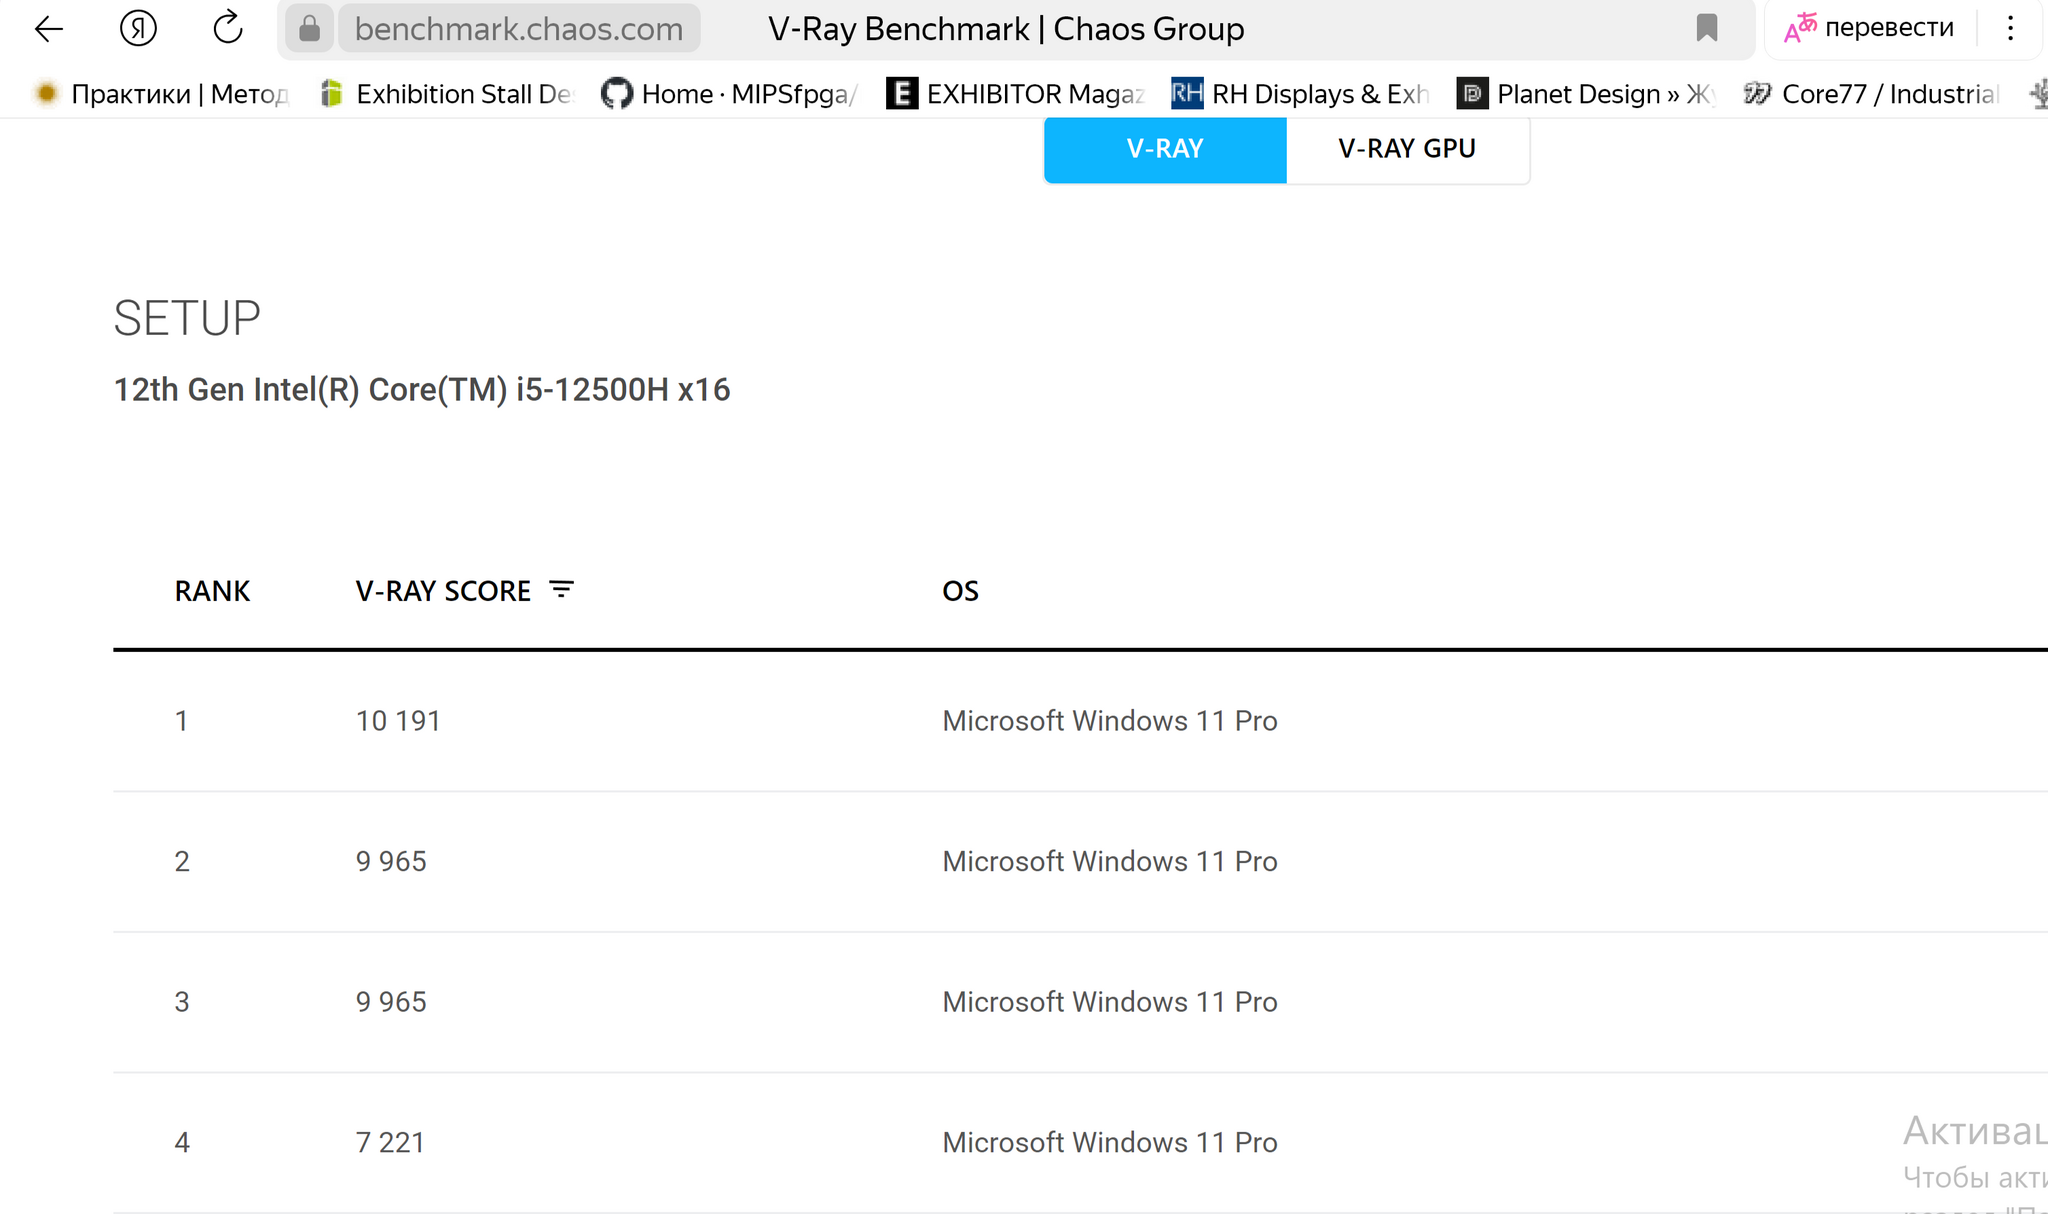The image size is (2048, 1214).
Task: Reload the page with refresh icon
Action: click(x=228, y=28)
